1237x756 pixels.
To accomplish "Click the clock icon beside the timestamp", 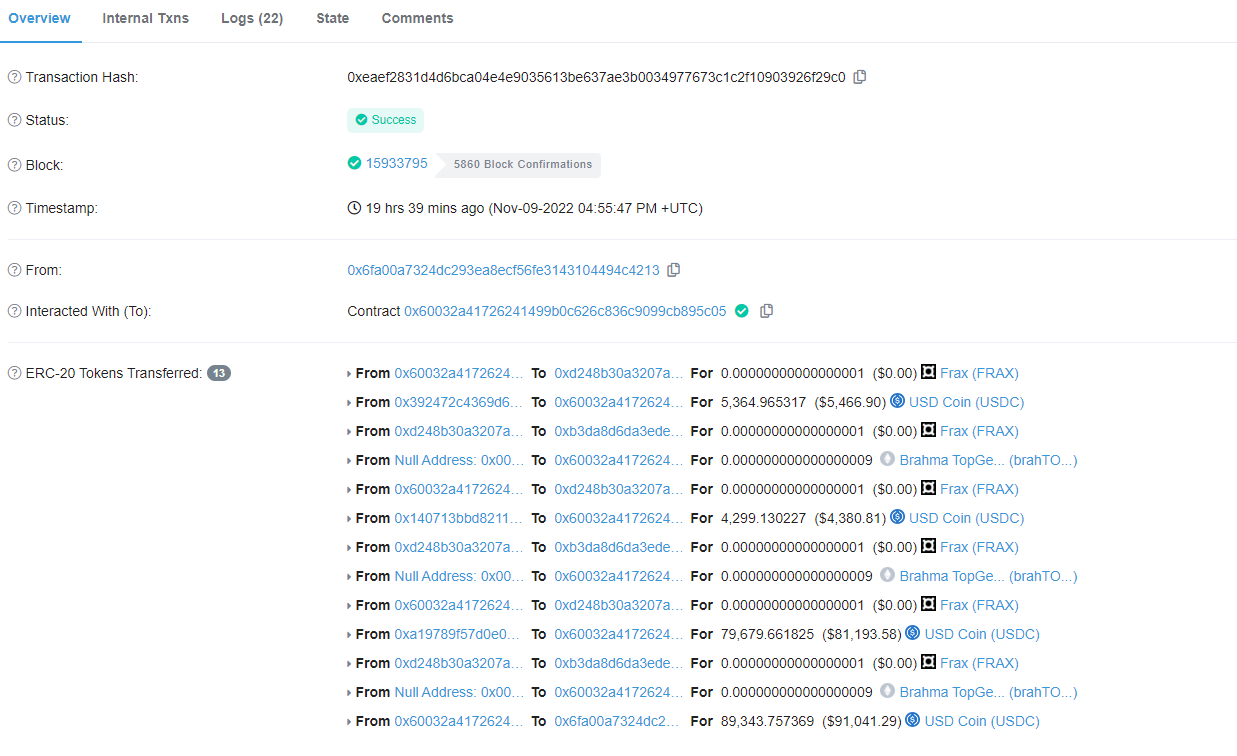I will (353, 207).
